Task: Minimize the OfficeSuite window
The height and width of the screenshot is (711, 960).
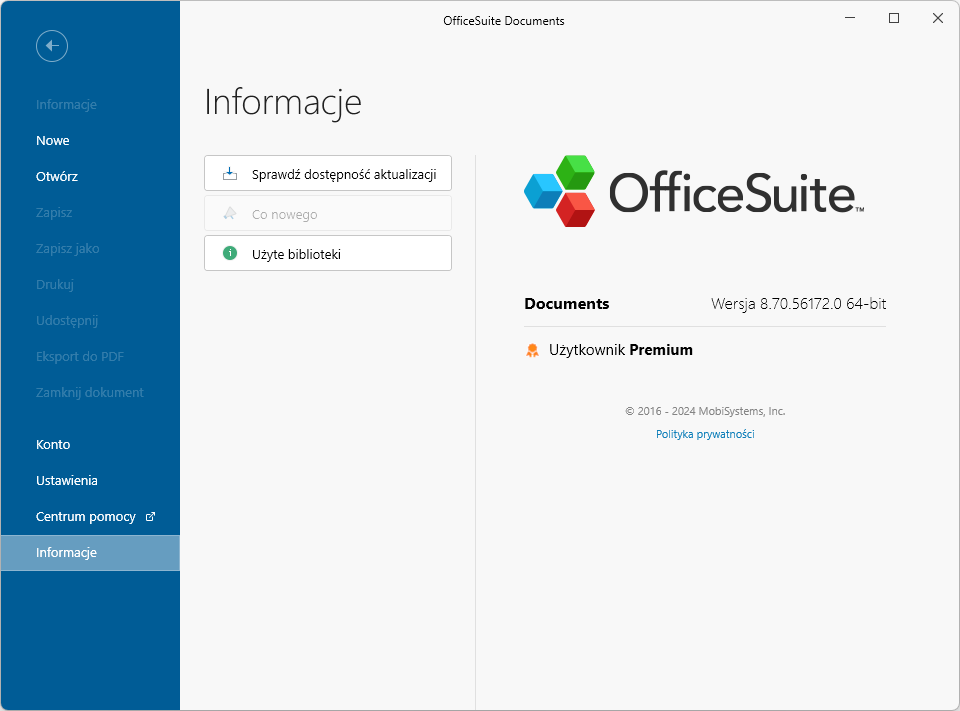Action: [x=850, y=18]
